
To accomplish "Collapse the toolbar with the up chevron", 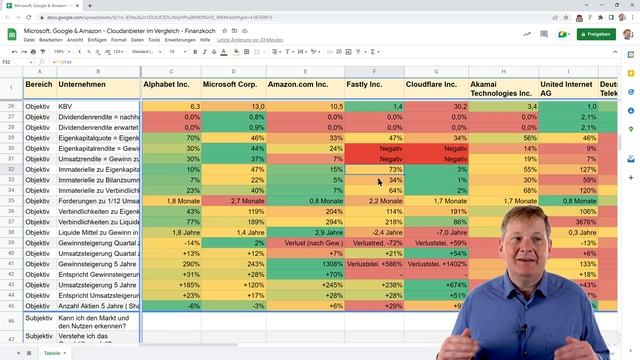I will click(615, 52).
